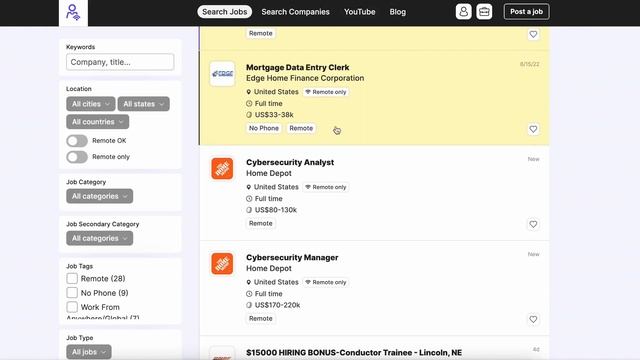The height and width of the screenshot is (360, 640).
Task: Click Remote tag on Mortgage Data Entry listing
Action: click(301, 128)
